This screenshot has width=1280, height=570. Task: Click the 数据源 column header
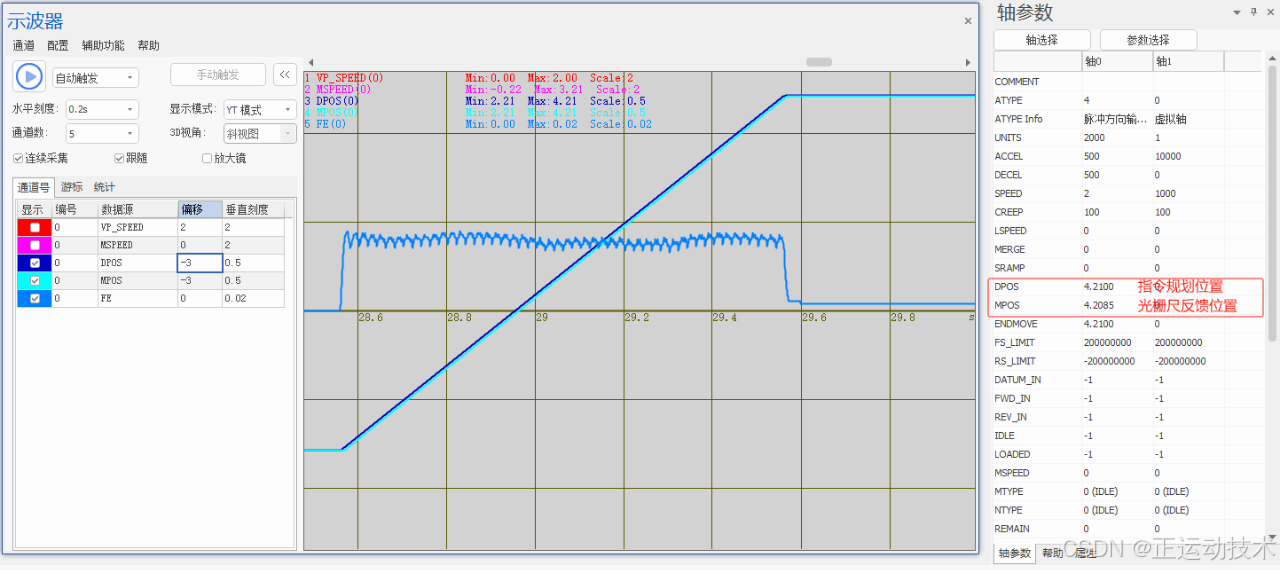coord(138,210)
